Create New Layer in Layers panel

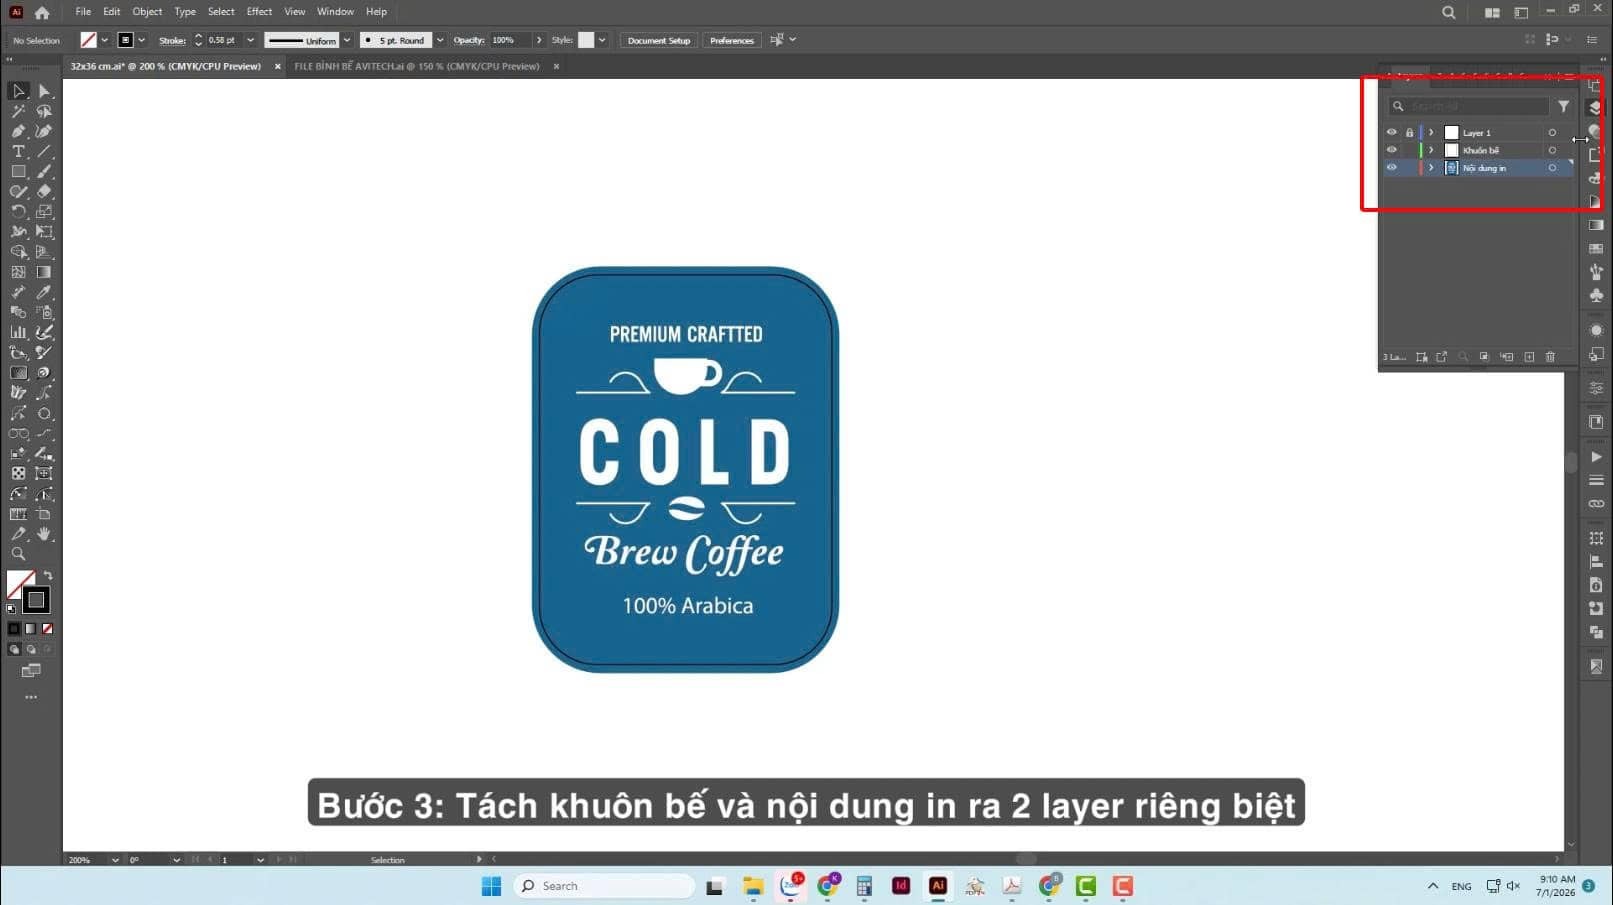pyautogui.click(x=1529, y=357)
